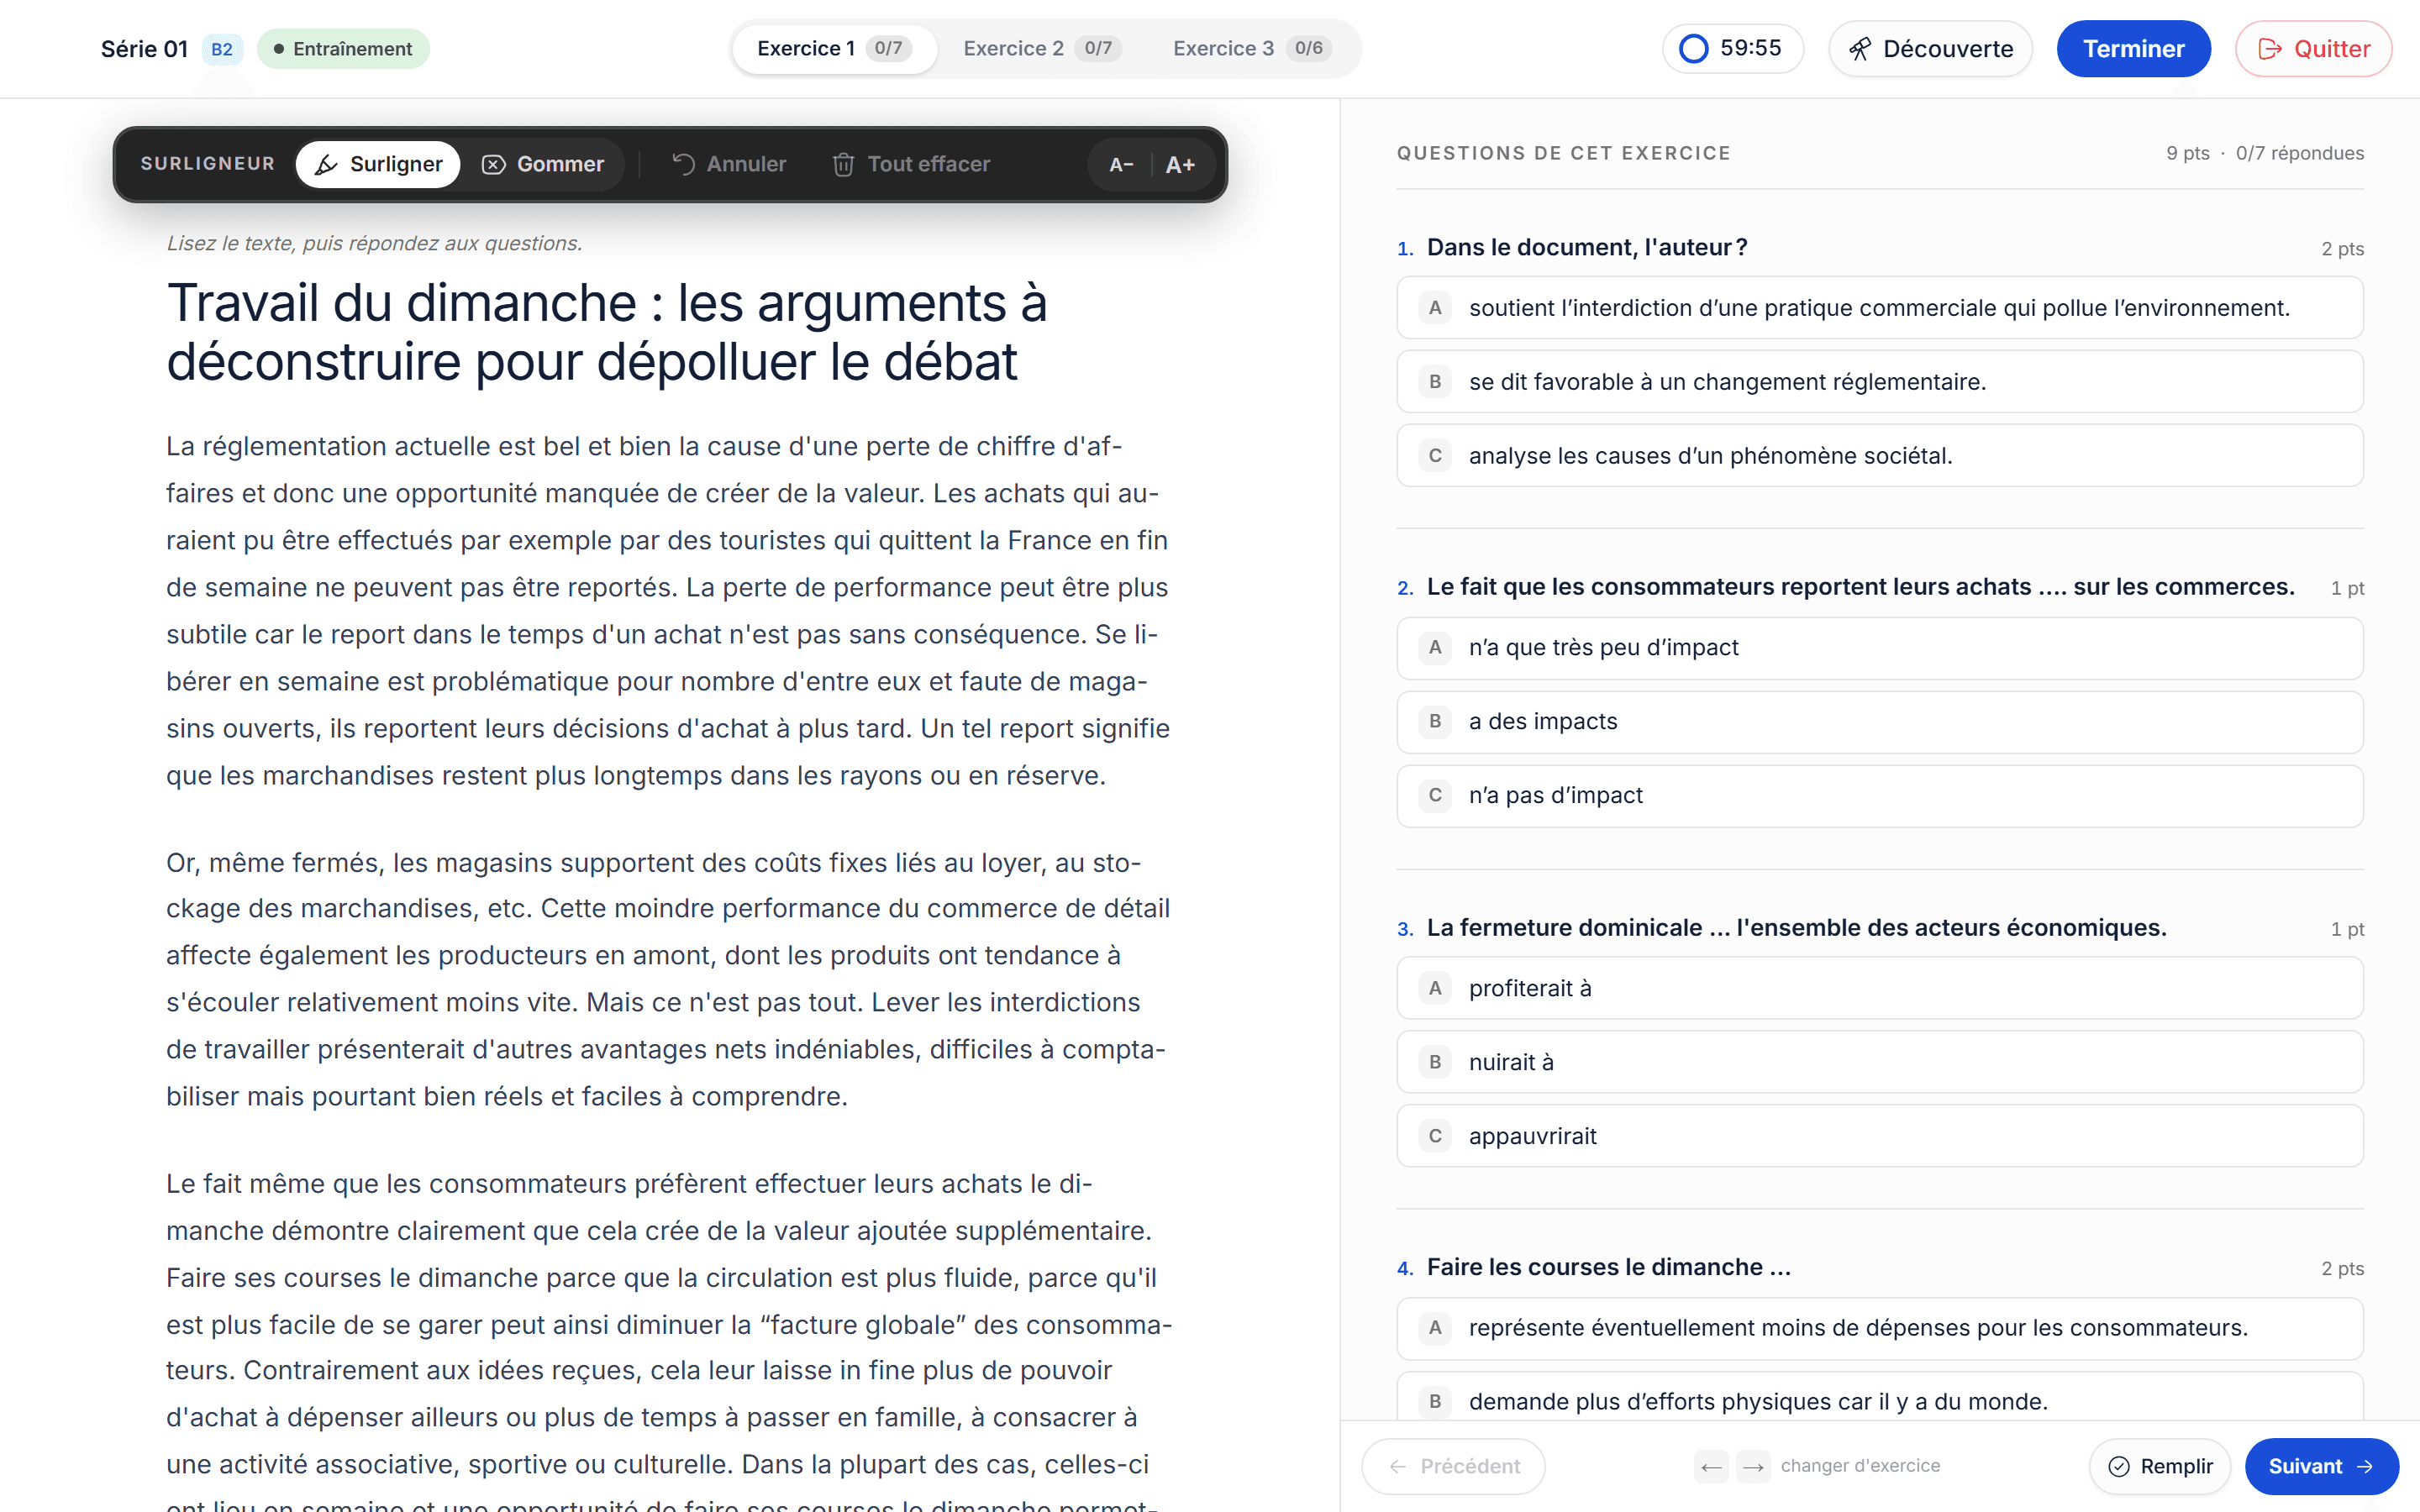The width and height of the screenshot is (2420, 1512).
Task: Click the right arrow changer d'exercice key
Action: [1753, 1467]
